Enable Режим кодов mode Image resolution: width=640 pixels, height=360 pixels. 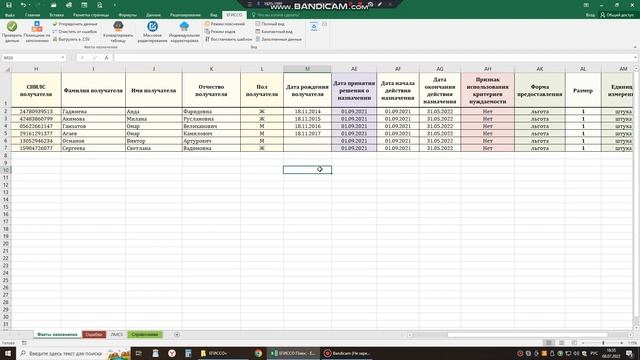220,31
